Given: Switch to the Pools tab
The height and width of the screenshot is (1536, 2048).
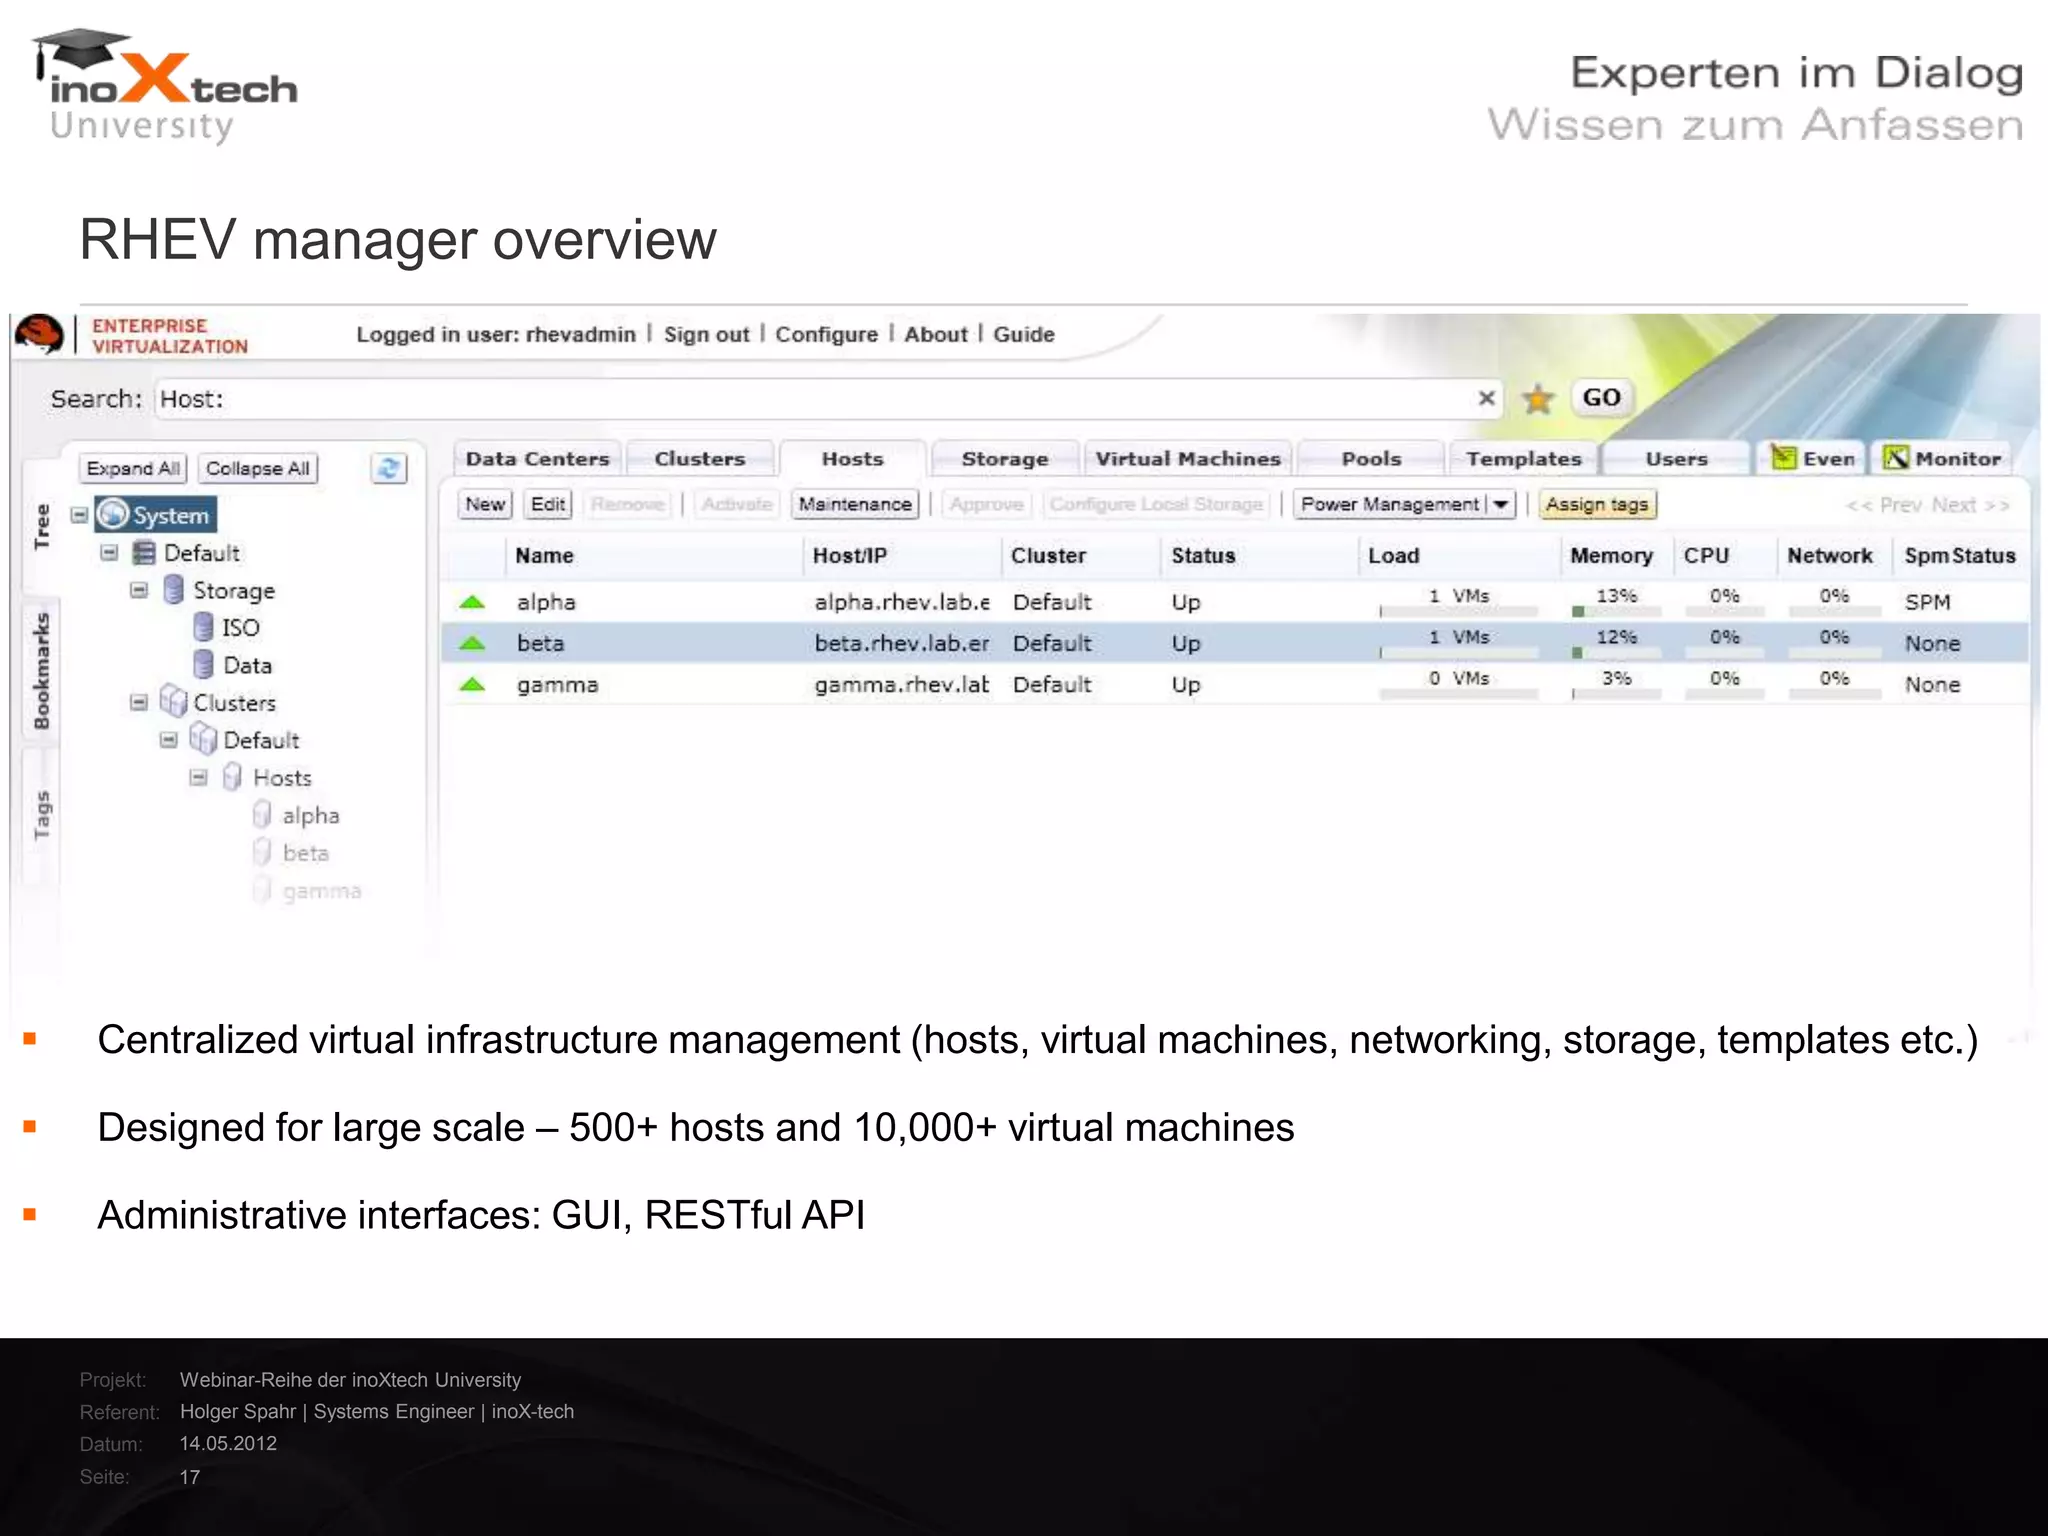Looking at the screenshot, I should pyautogui.click(x=1372, y=459).
